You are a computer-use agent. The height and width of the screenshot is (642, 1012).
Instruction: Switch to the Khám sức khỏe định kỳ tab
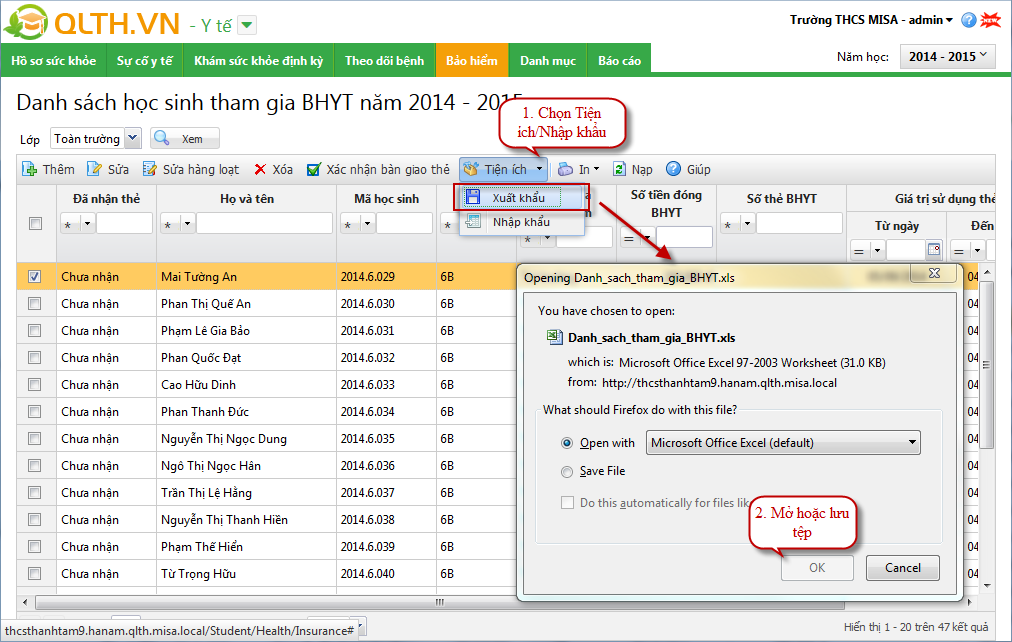[258, 61]
